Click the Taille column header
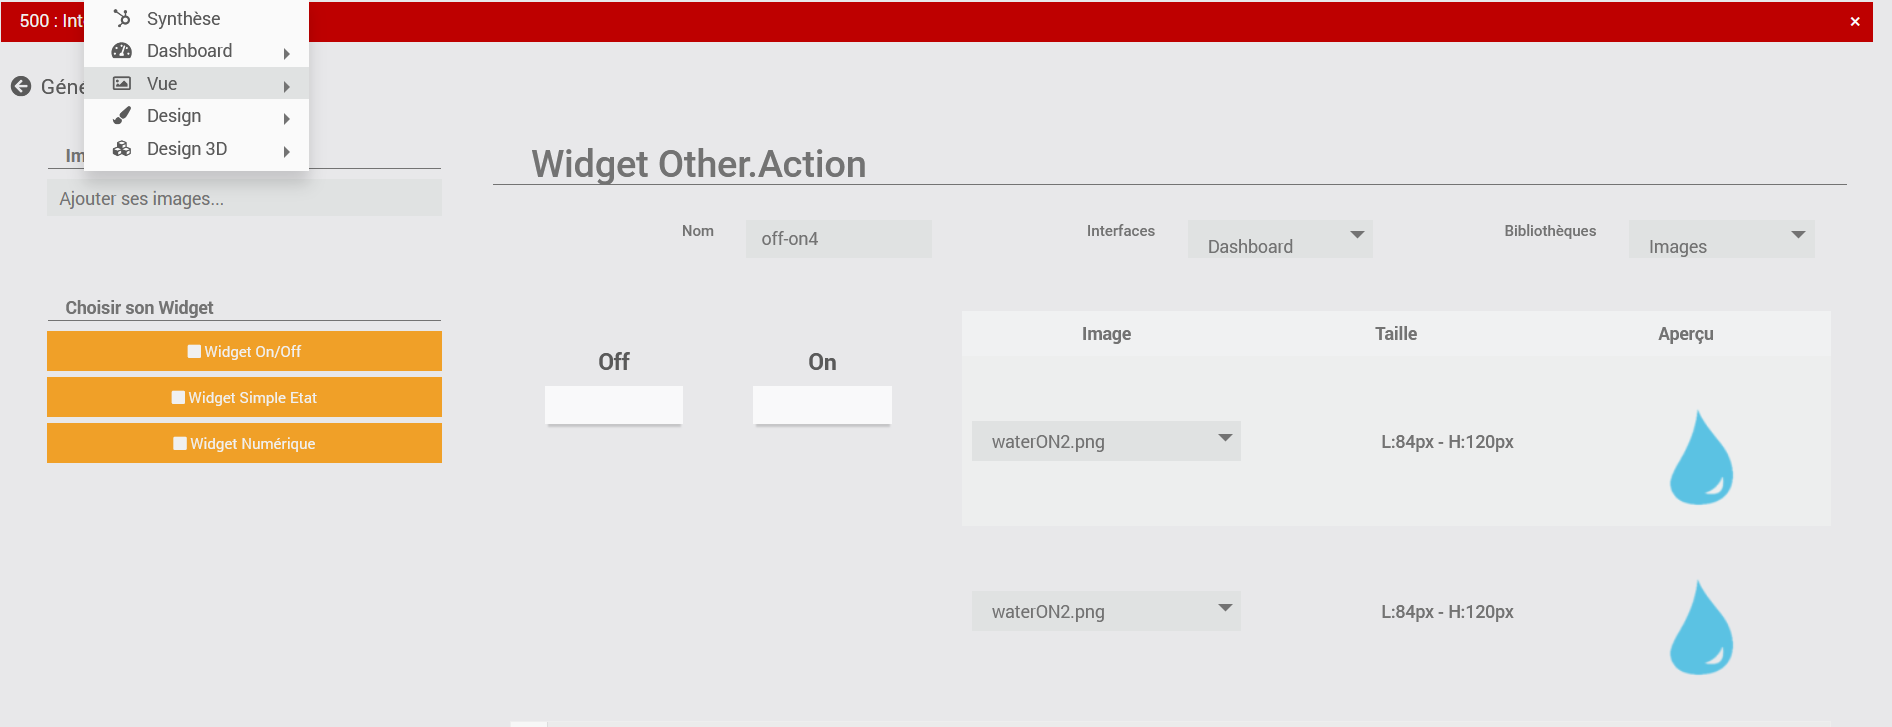 (x=1396, y=334)
